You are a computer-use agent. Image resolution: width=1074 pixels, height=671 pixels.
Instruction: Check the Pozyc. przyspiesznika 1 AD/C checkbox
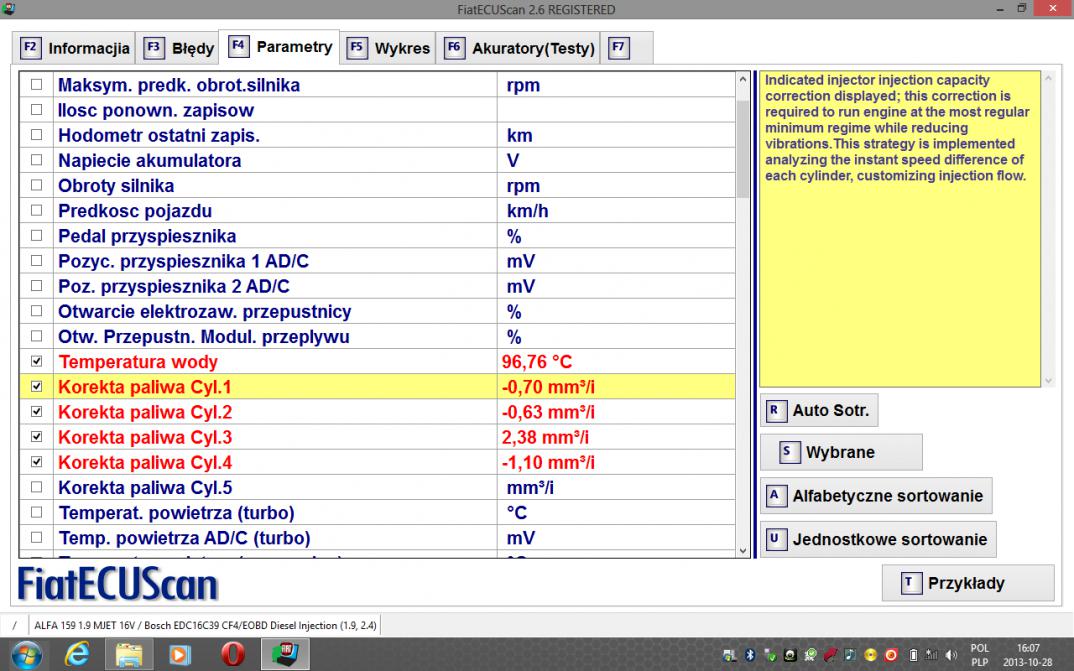coord(36,261)
